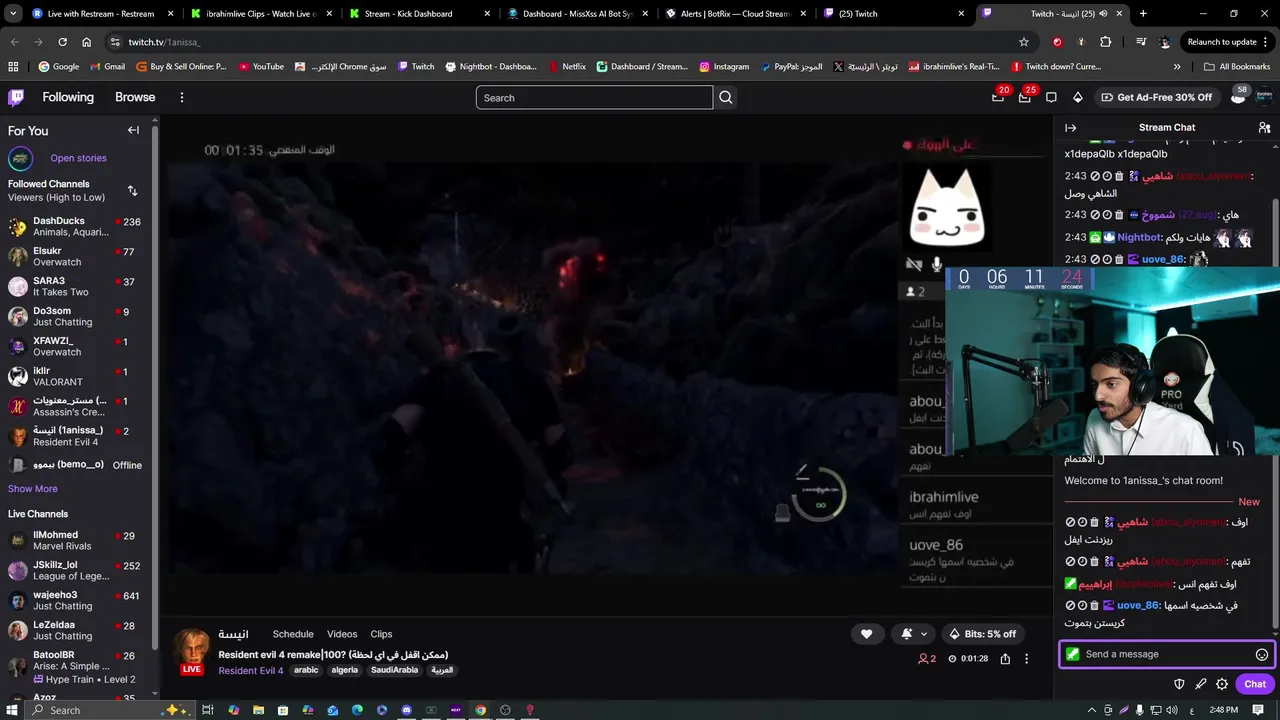
Task: Click the SaudiArabia stream tag
Action: tap(394, 670)
